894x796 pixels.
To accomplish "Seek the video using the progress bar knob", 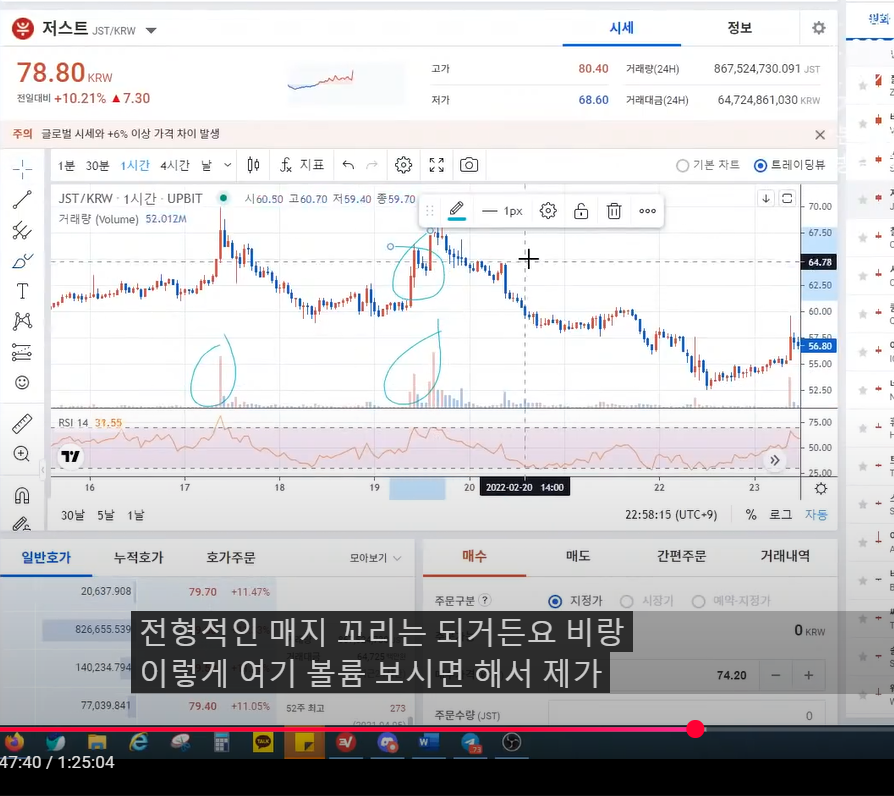I will click(695, 729).
